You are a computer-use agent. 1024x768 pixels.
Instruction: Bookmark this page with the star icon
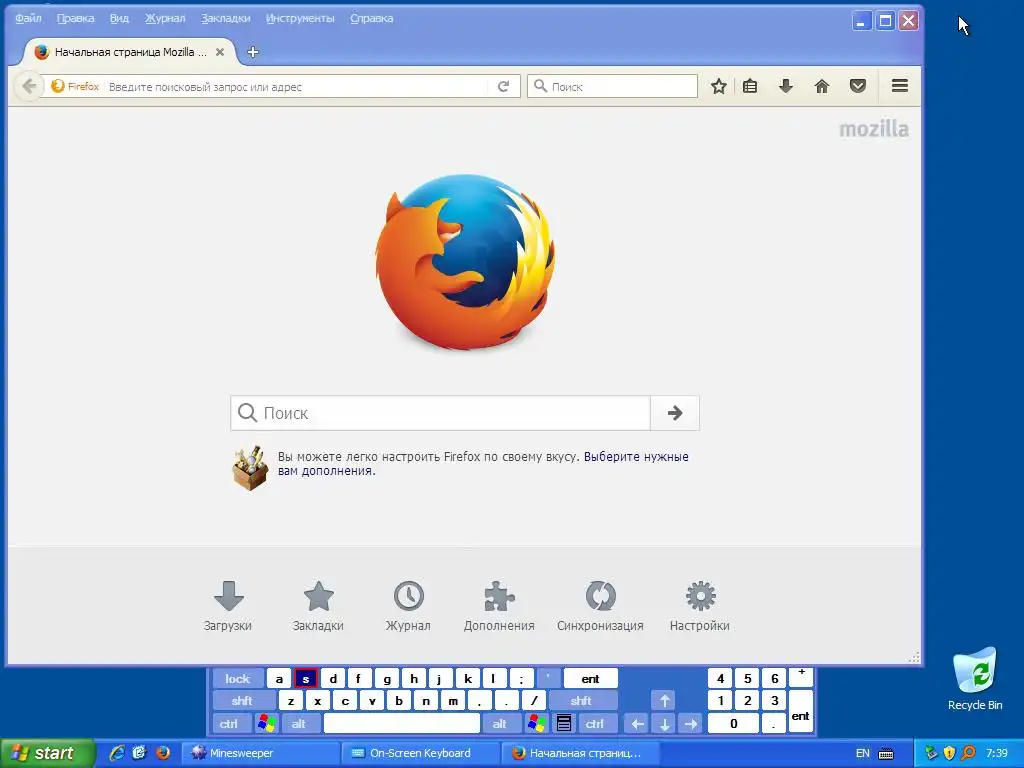click(x=719, y=86)
